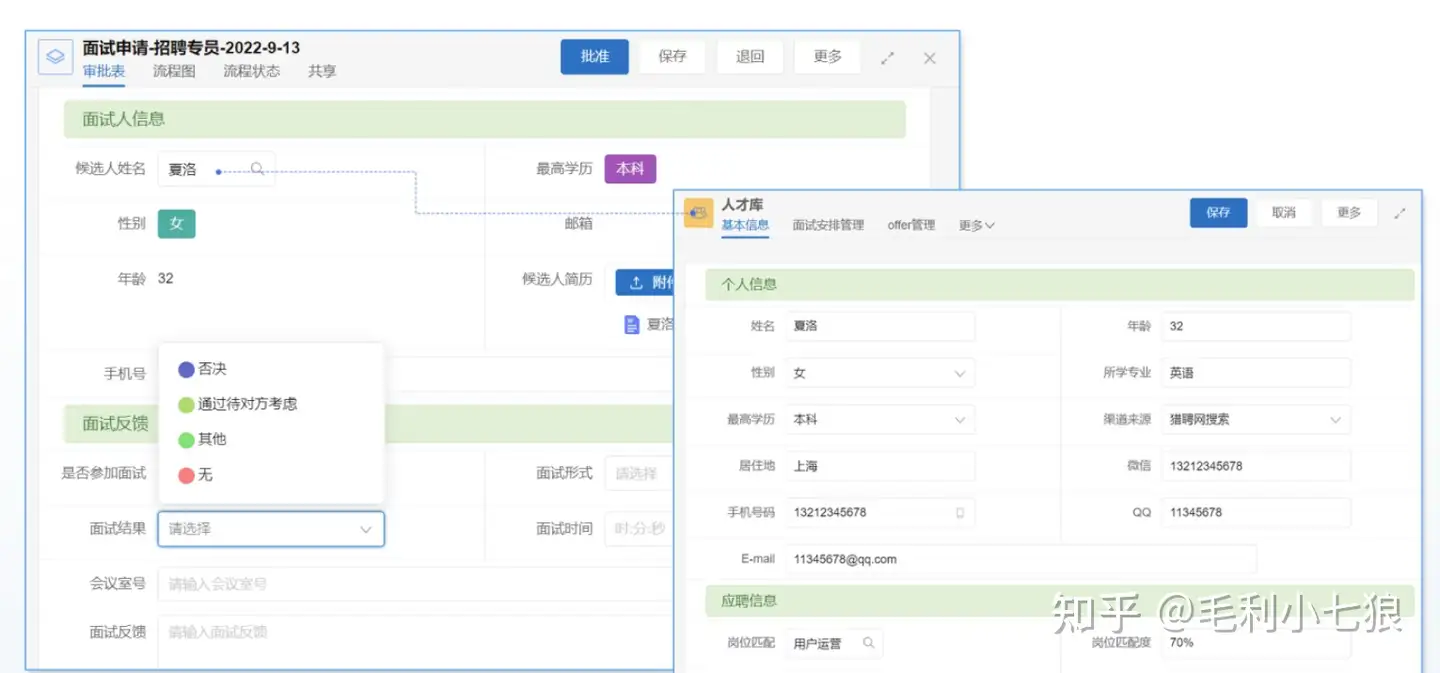Click the 候选人姓名 field with 夏洛

point(216,170)
